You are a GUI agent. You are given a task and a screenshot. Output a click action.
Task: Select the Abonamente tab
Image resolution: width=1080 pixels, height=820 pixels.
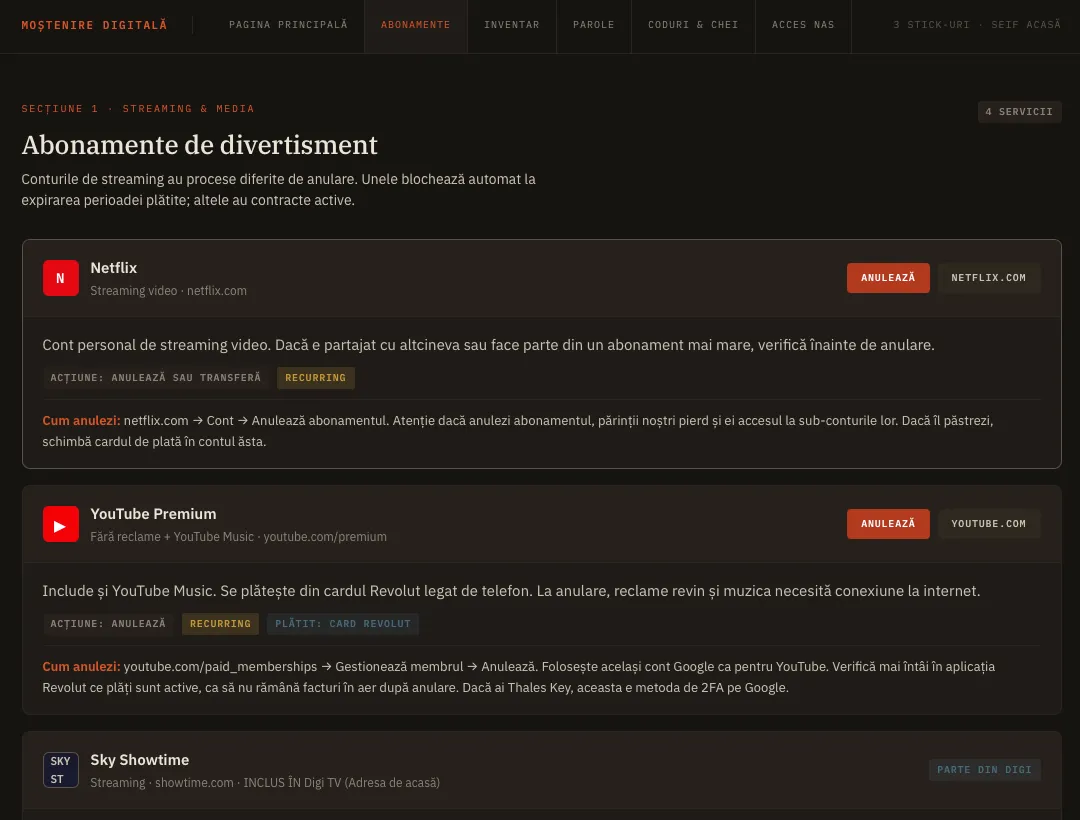tap(415, 25)
